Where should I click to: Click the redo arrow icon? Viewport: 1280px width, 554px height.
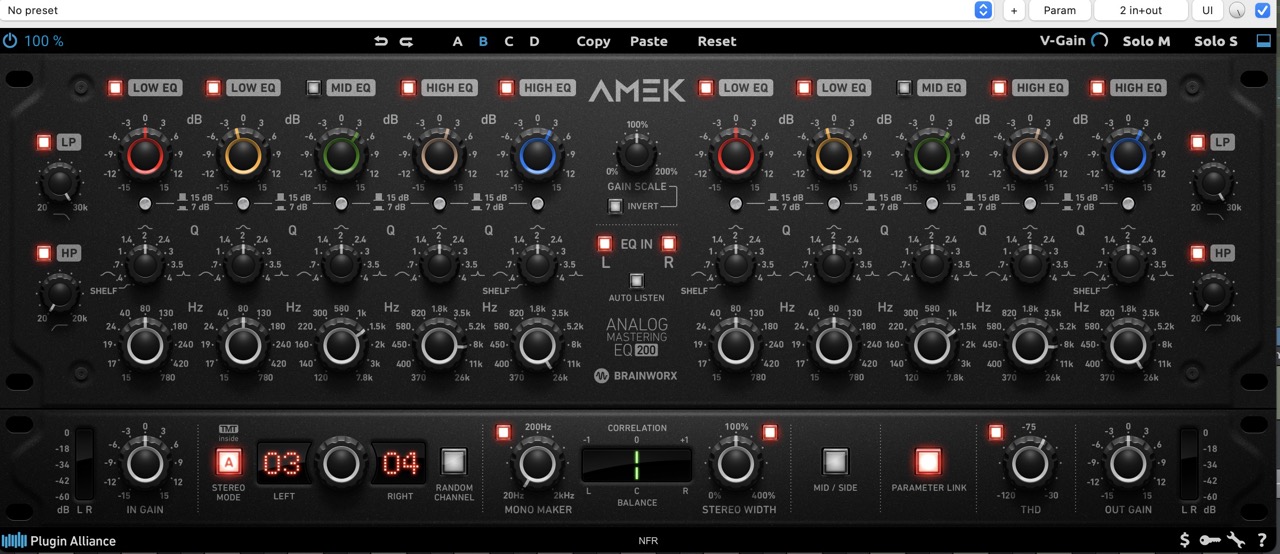point(406,41)
